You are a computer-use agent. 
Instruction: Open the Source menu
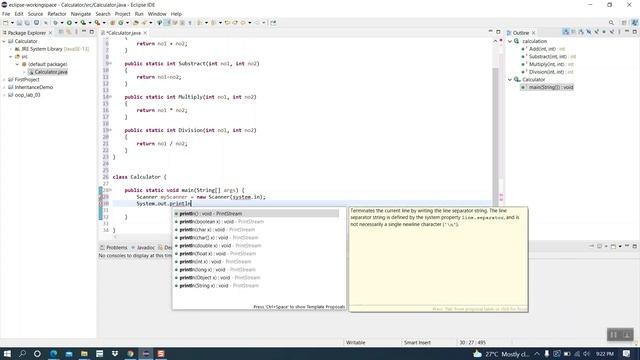35,14
